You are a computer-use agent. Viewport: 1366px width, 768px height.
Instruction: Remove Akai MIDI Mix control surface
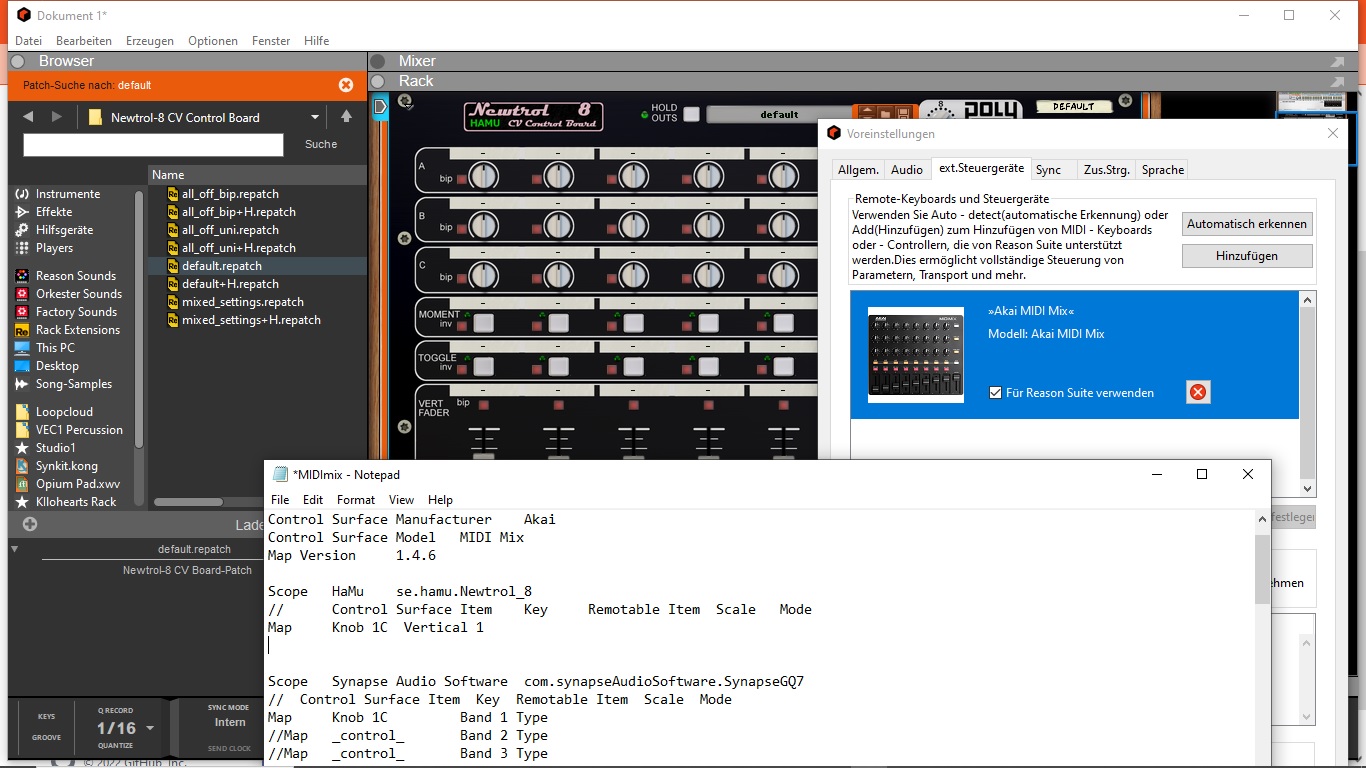point(1198,392)
